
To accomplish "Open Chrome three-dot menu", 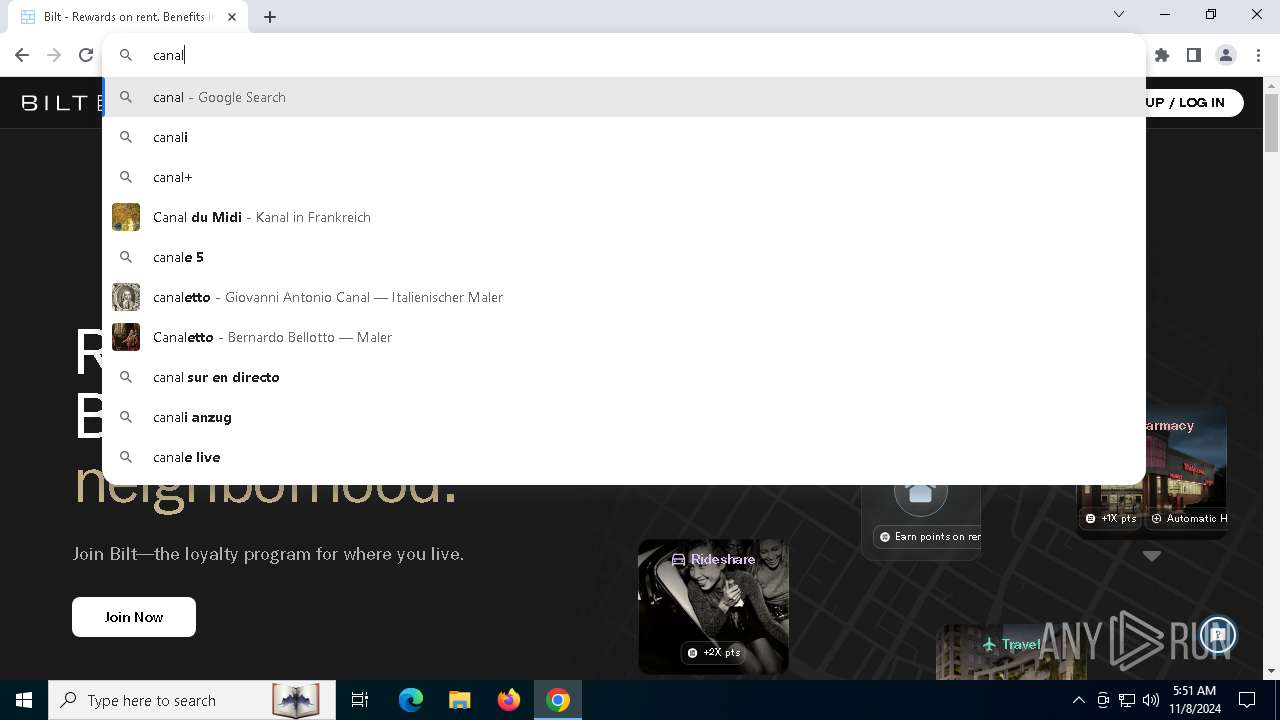I will point(1258,55).
